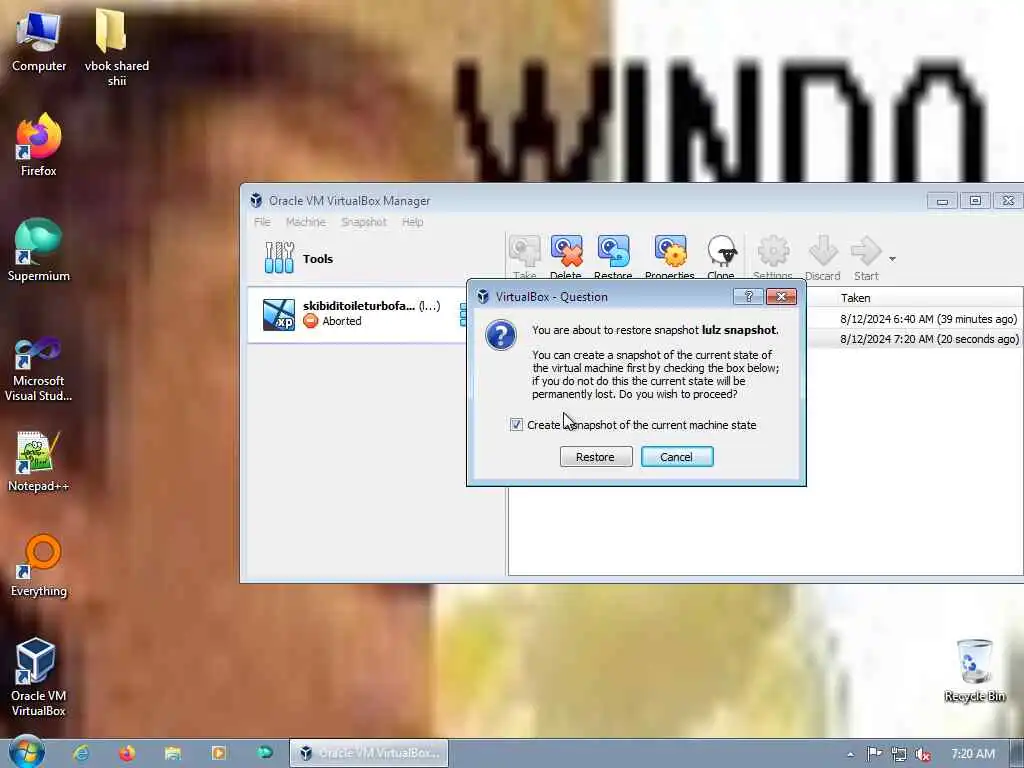Maximize the VirtualBox Manager window
Viewport: 1024px width, 768px height.
(x=975, y=201)
